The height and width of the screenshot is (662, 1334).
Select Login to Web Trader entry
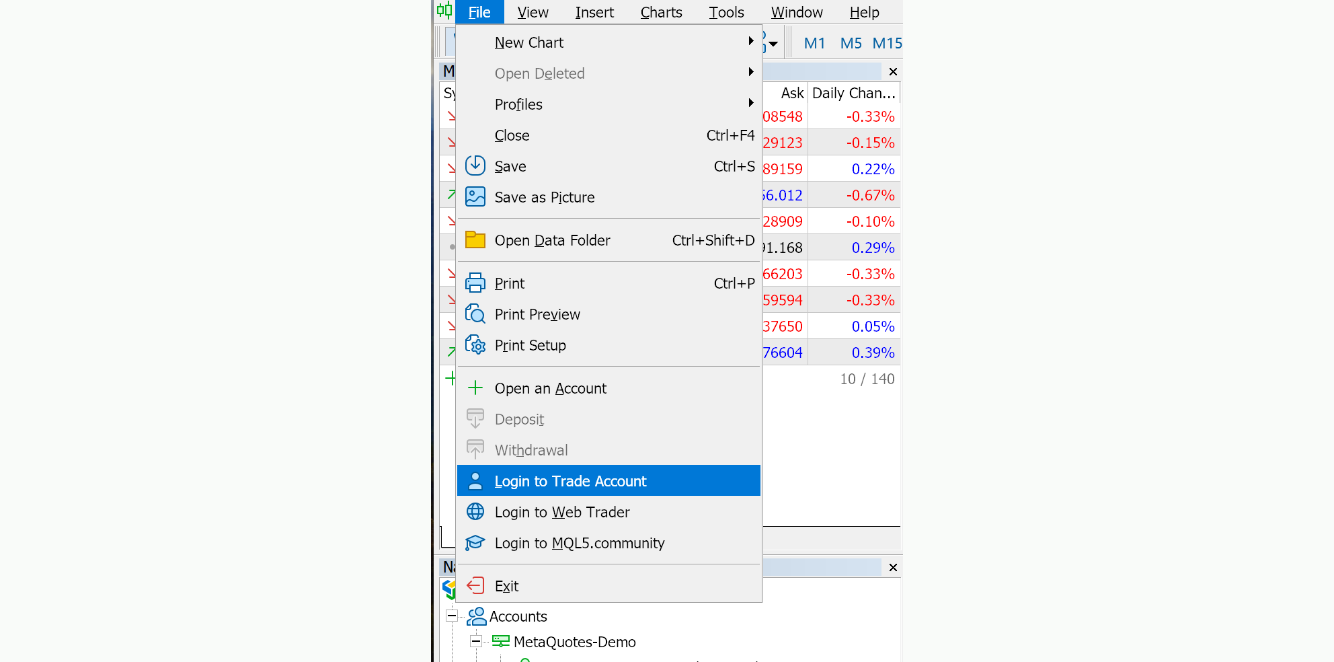(609, 512)
